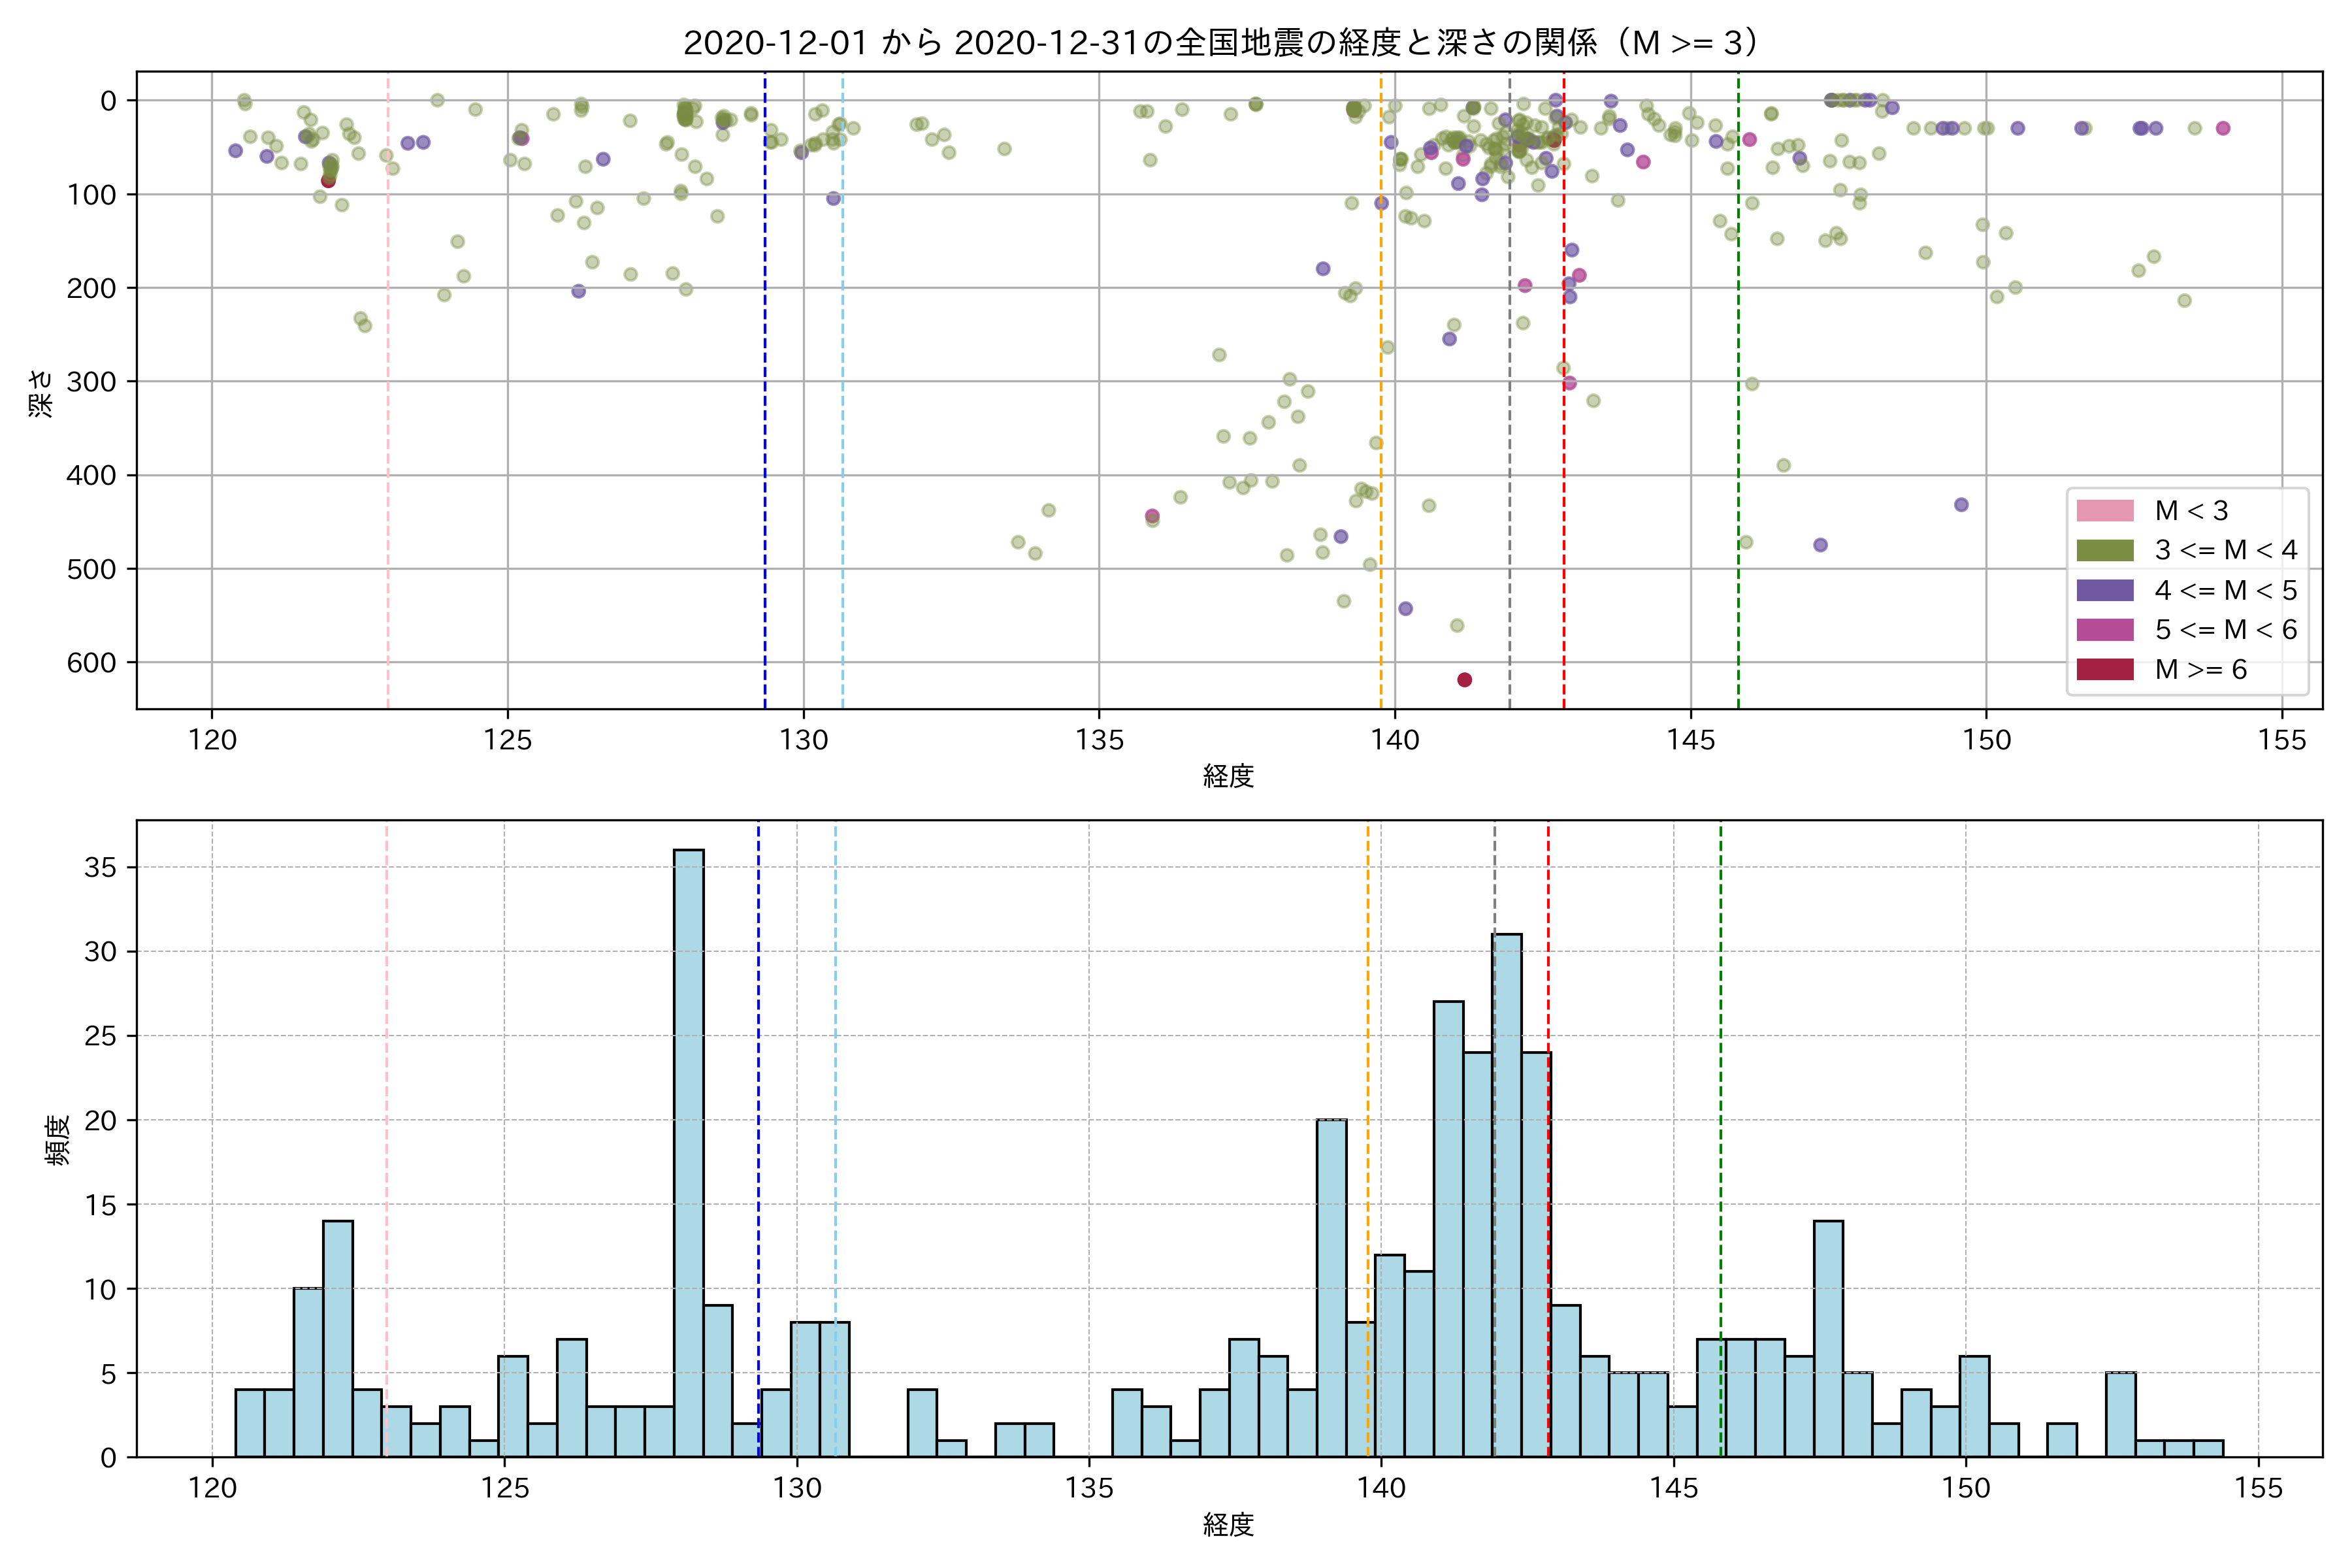Click the pink M < 3 legend swatch
The image size is (2352, 1568).
click(2104, 511)
